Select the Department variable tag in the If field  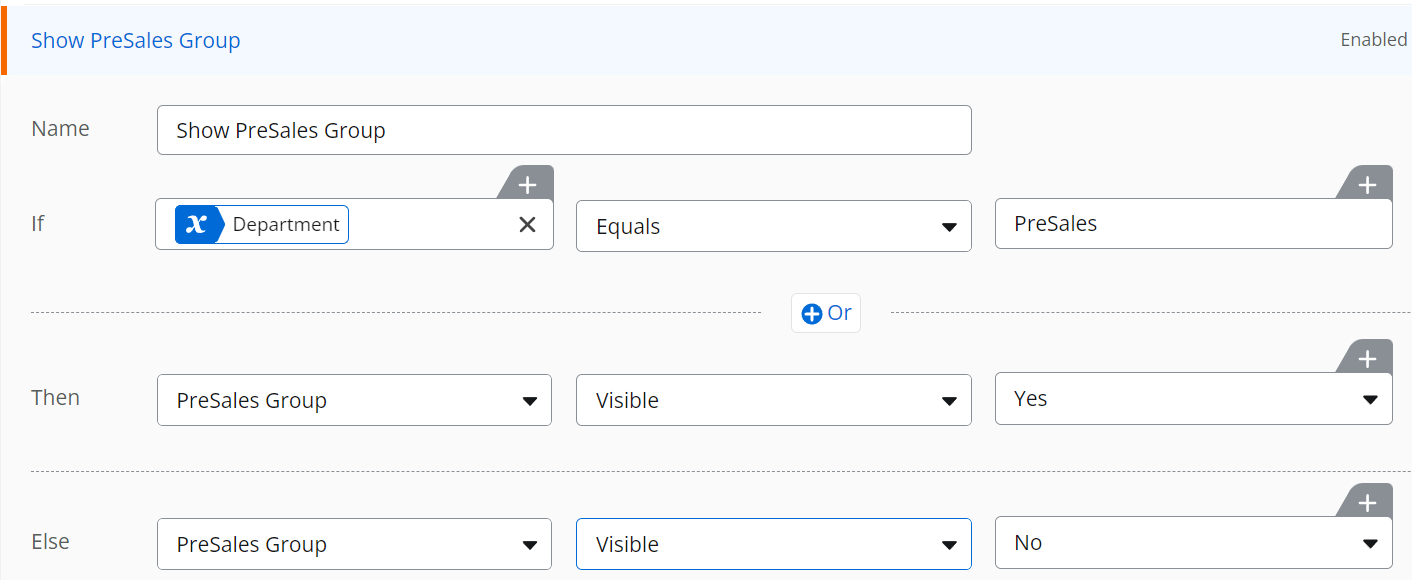click(x=262, y=224)
